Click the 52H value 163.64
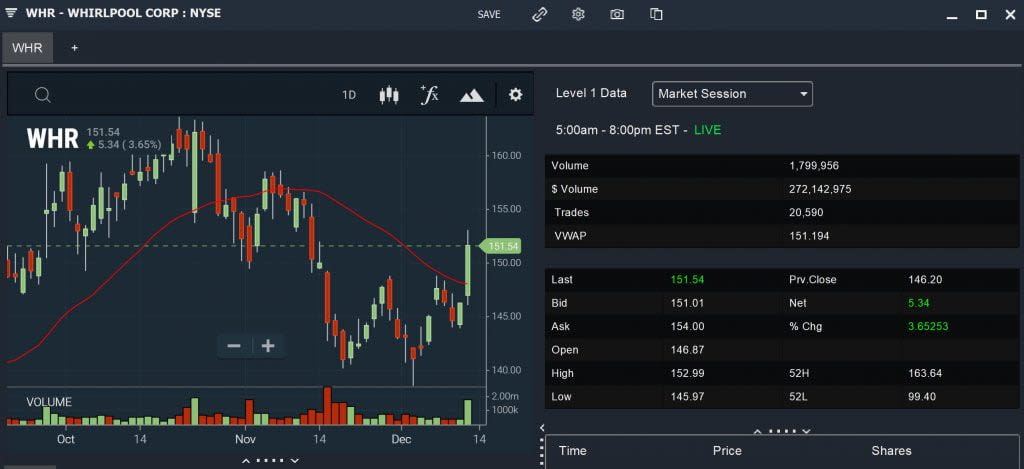The image size is (1024, 469). tap(925, 374)
